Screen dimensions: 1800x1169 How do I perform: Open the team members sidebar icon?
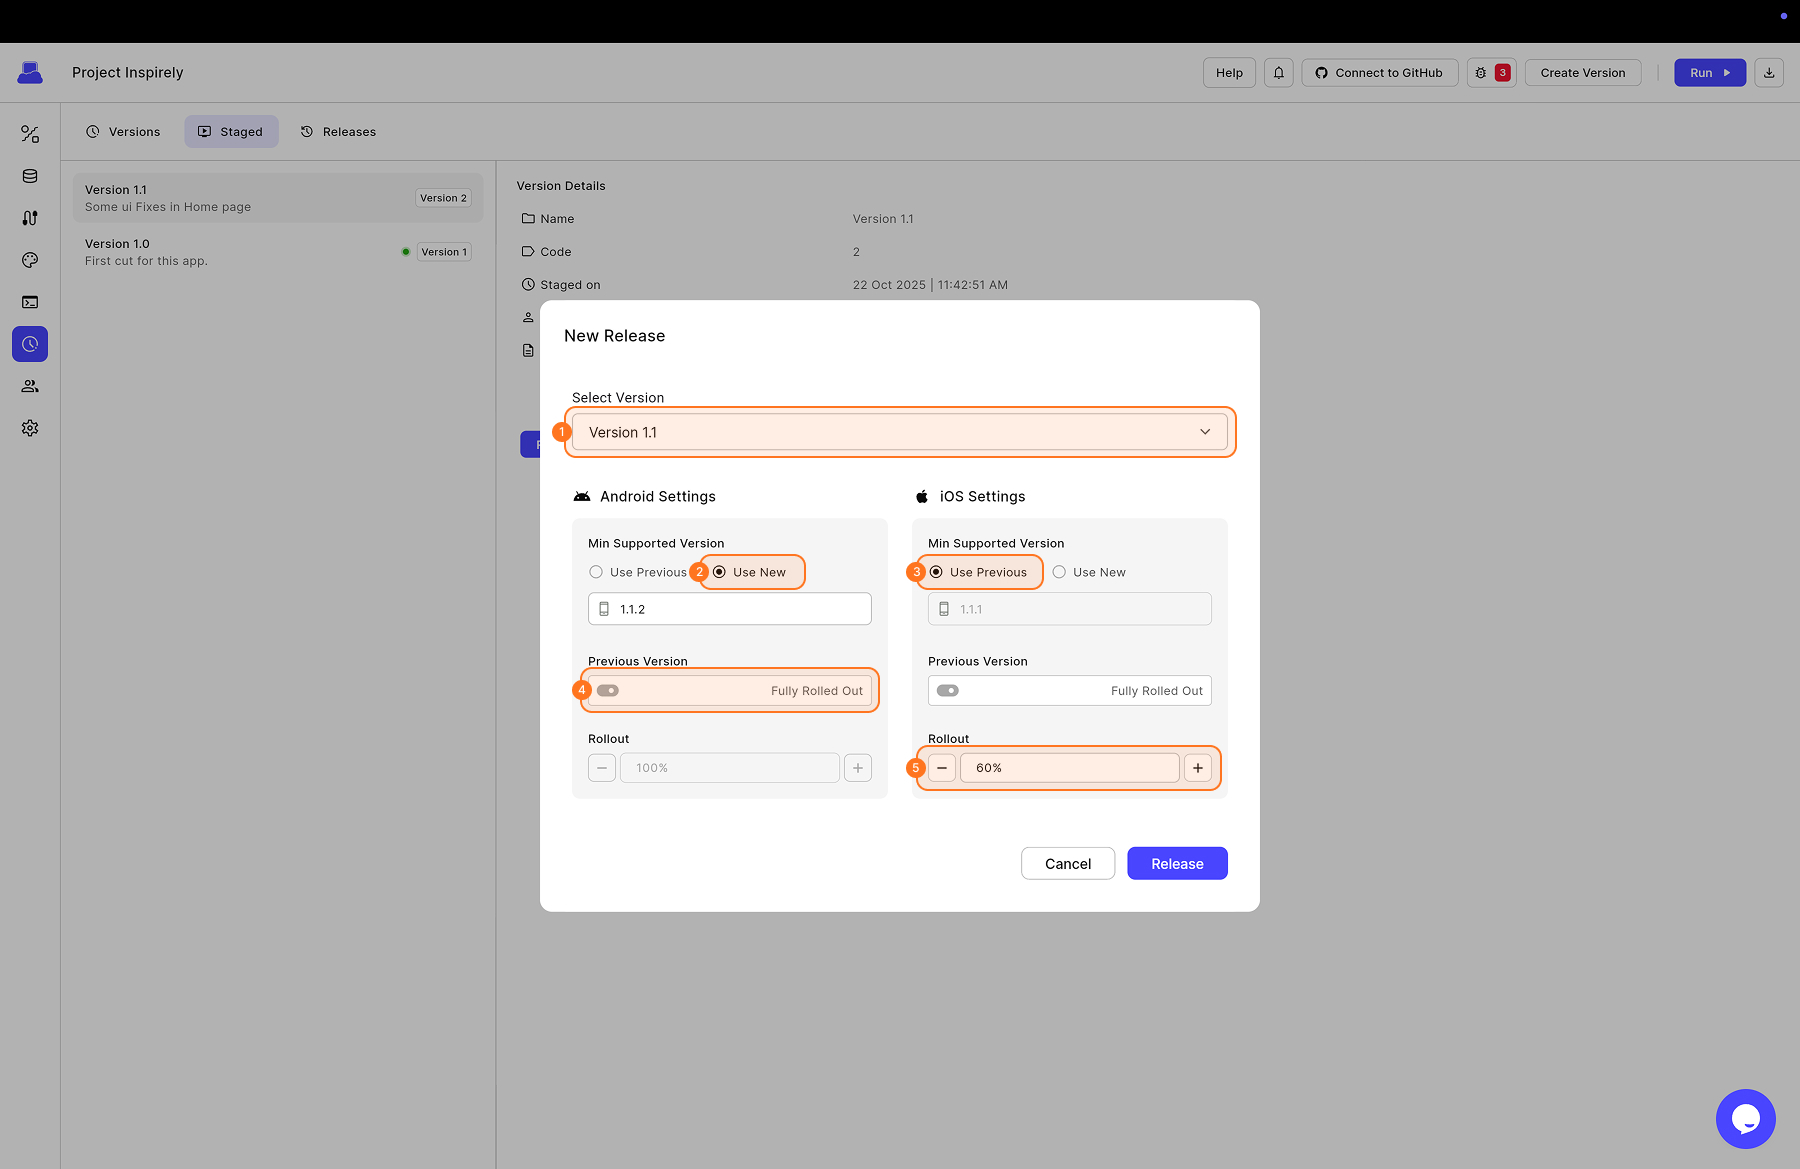(30, 386)
